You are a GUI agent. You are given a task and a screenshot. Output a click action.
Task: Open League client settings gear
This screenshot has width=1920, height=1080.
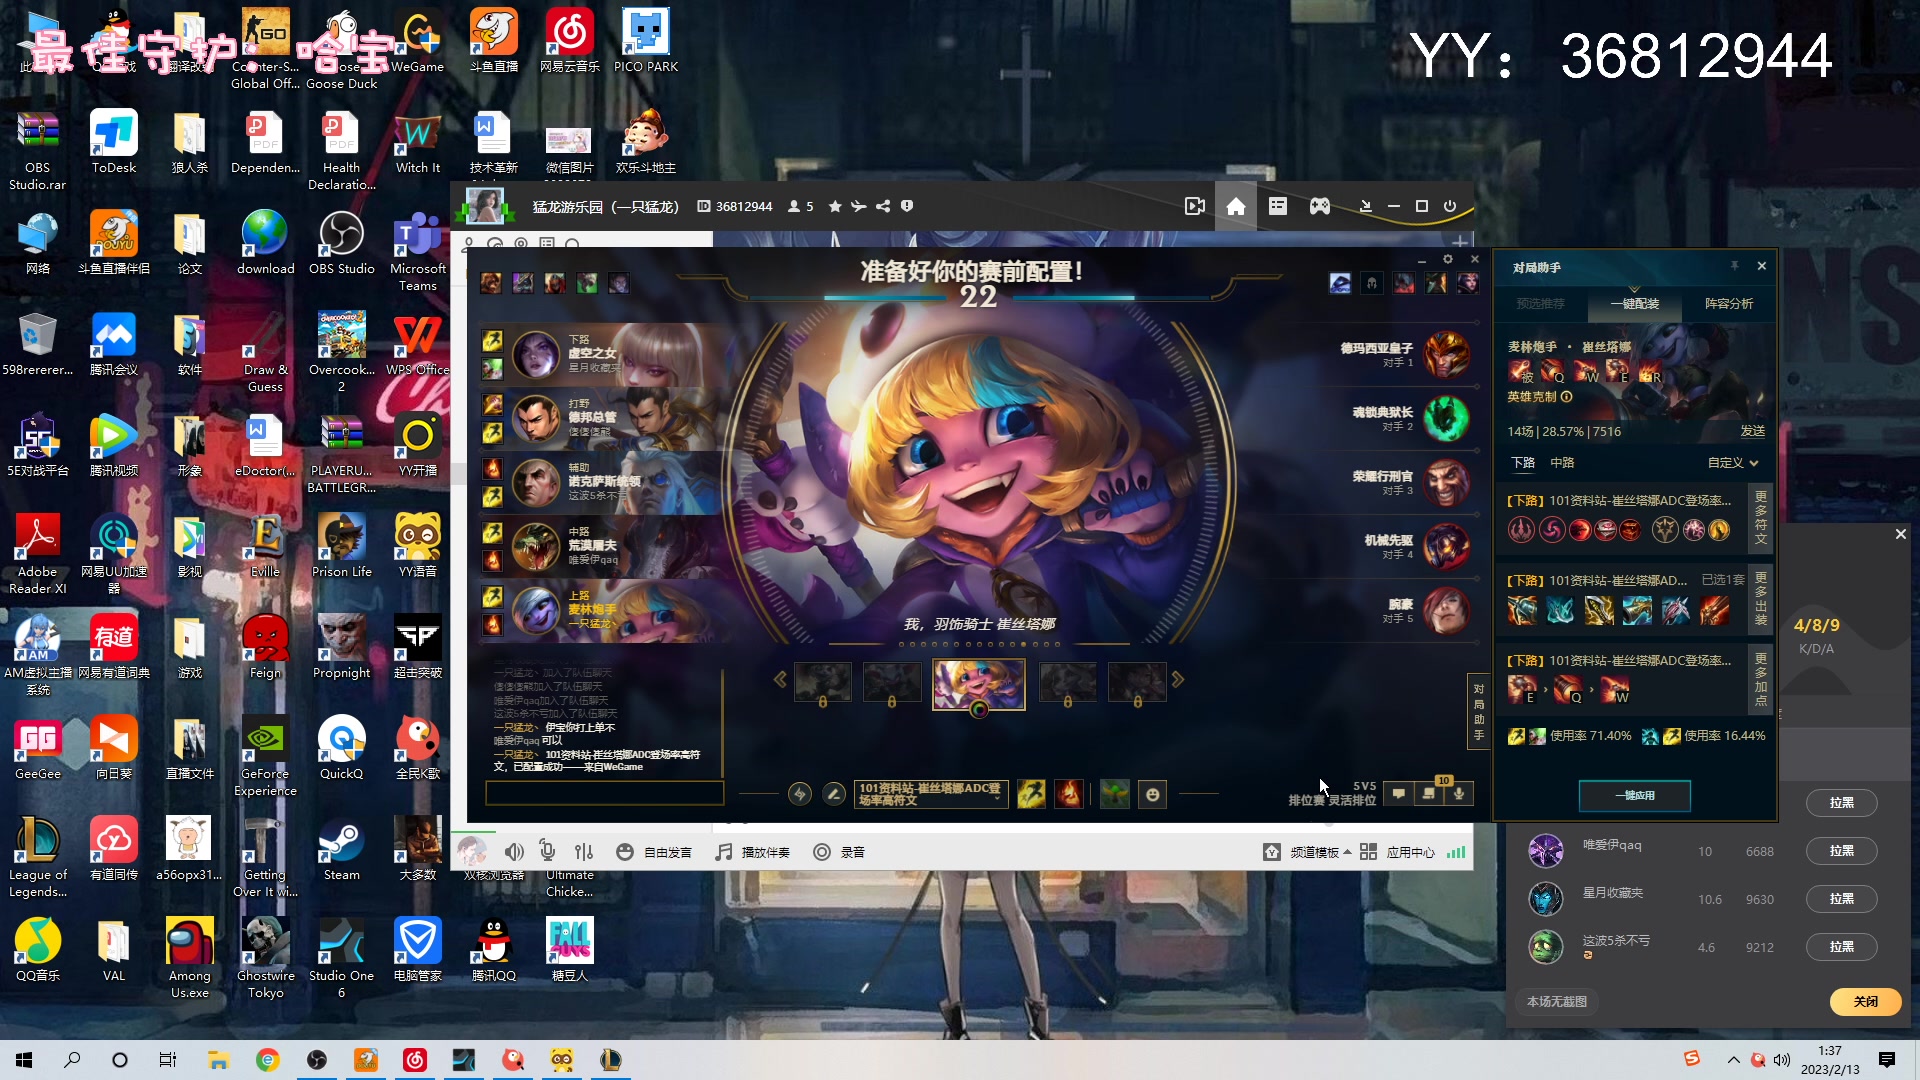(x=1447, y=260)
